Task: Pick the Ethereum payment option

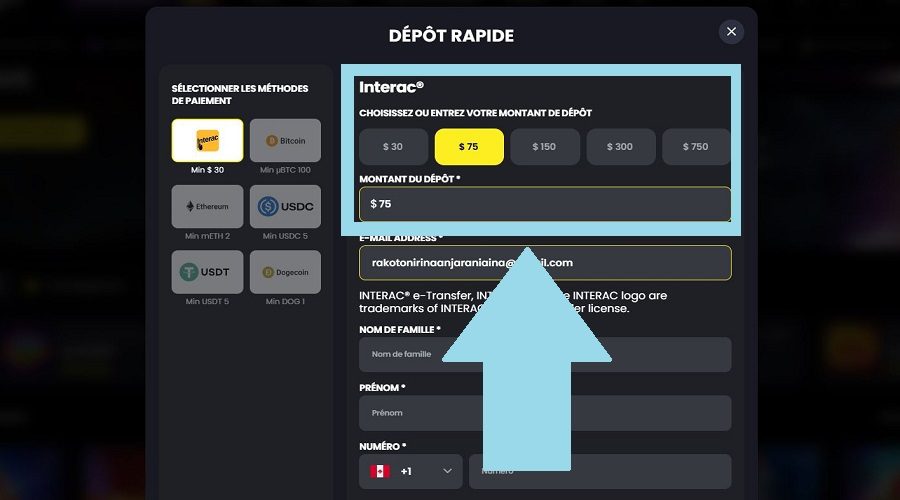Action: coord(207,207)
